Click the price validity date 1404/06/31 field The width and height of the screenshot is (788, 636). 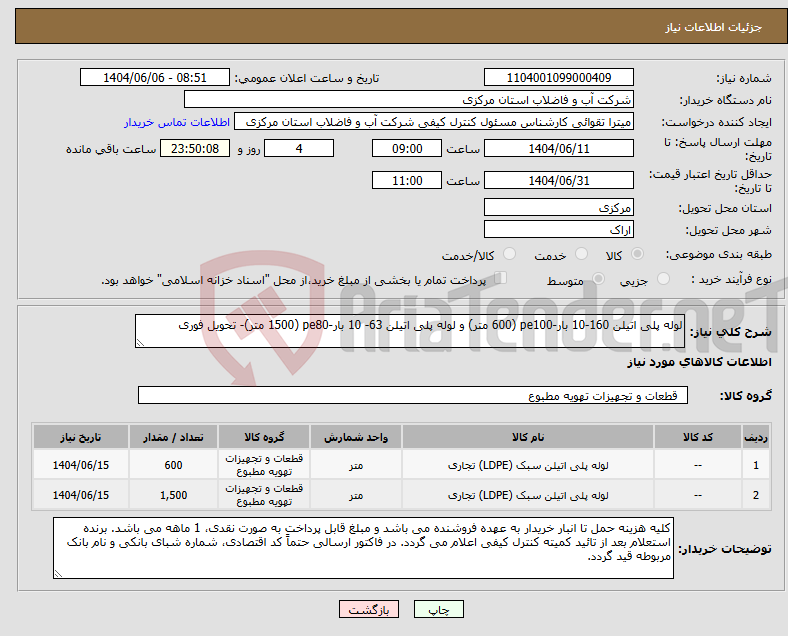pyautogui.click(x=558, y=181)
